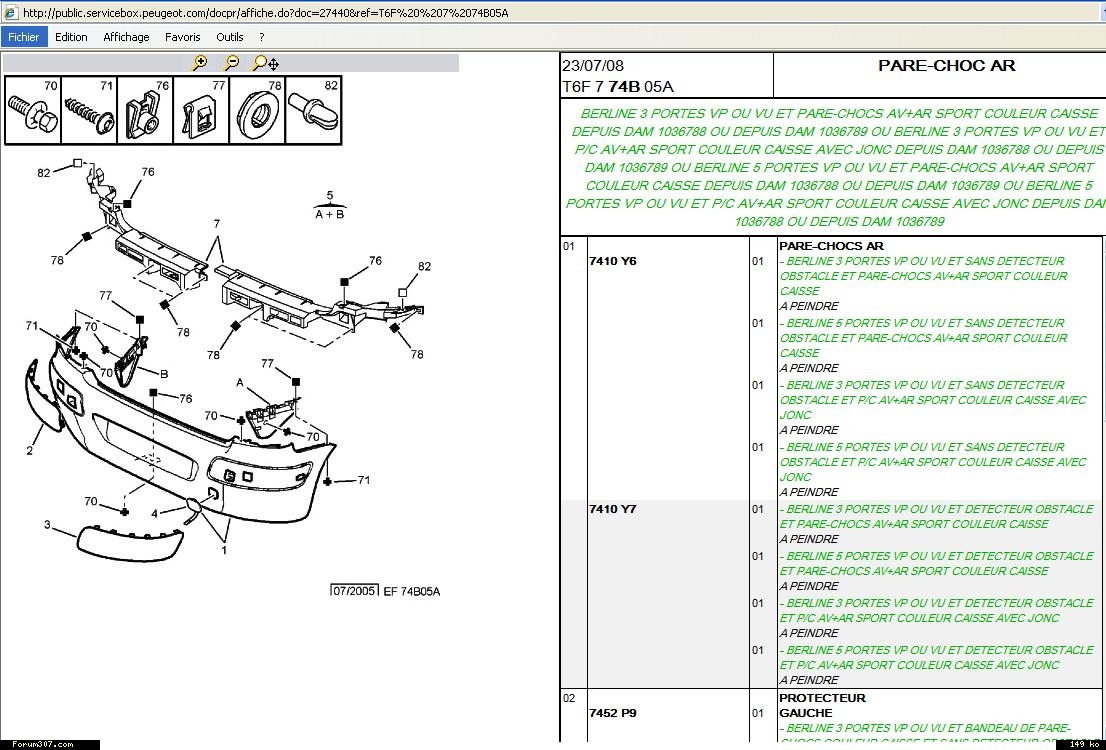Click diagram bracket label B

164,374
